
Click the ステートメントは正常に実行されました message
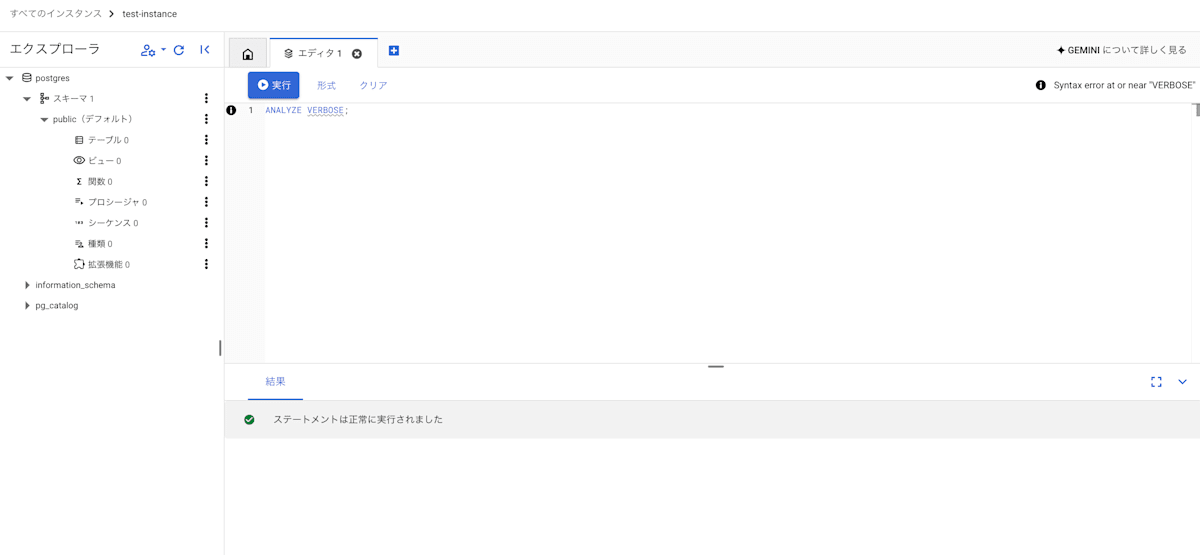(358, 420)
